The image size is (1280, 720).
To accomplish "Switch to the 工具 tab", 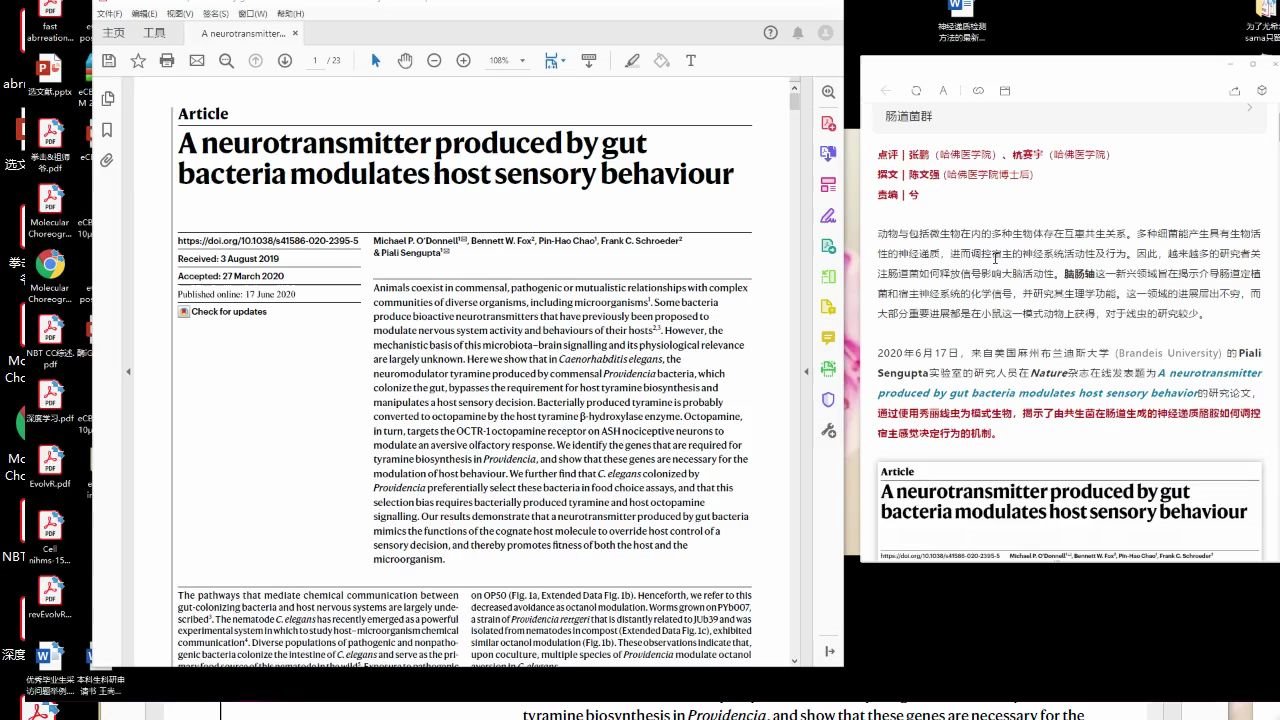I will (154, 33).
